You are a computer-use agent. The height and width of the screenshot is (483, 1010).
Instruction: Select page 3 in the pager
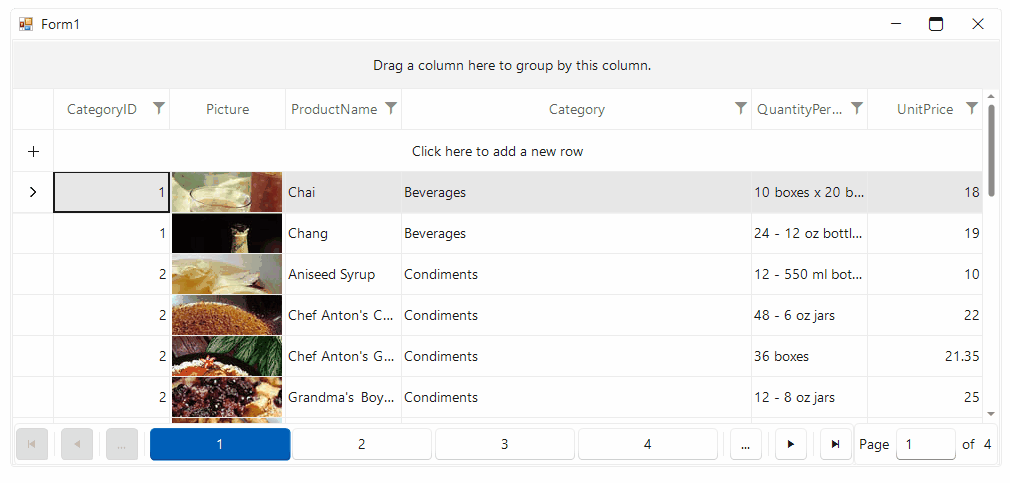click(x=504, y=444)
